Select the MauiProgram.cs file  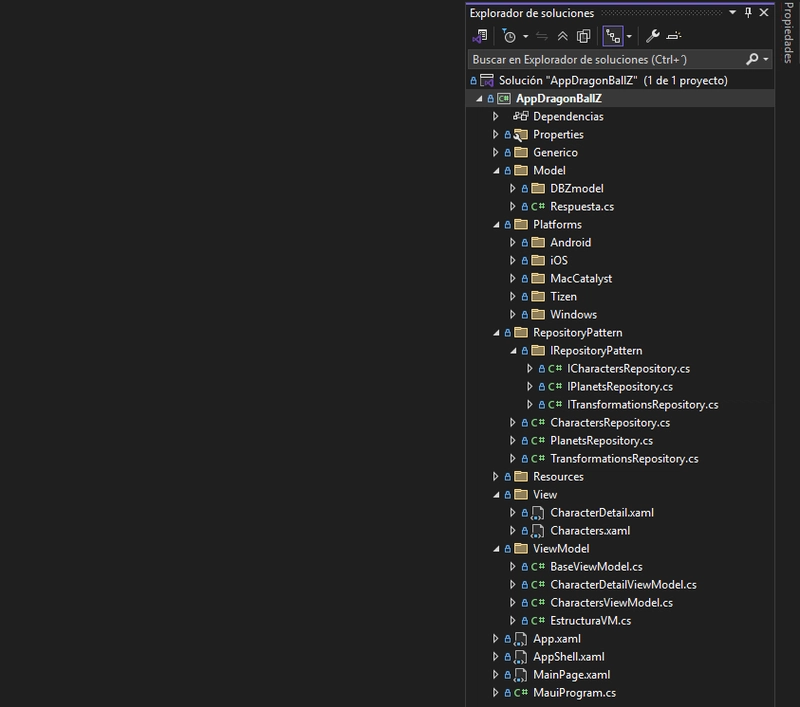coord(574,693)
